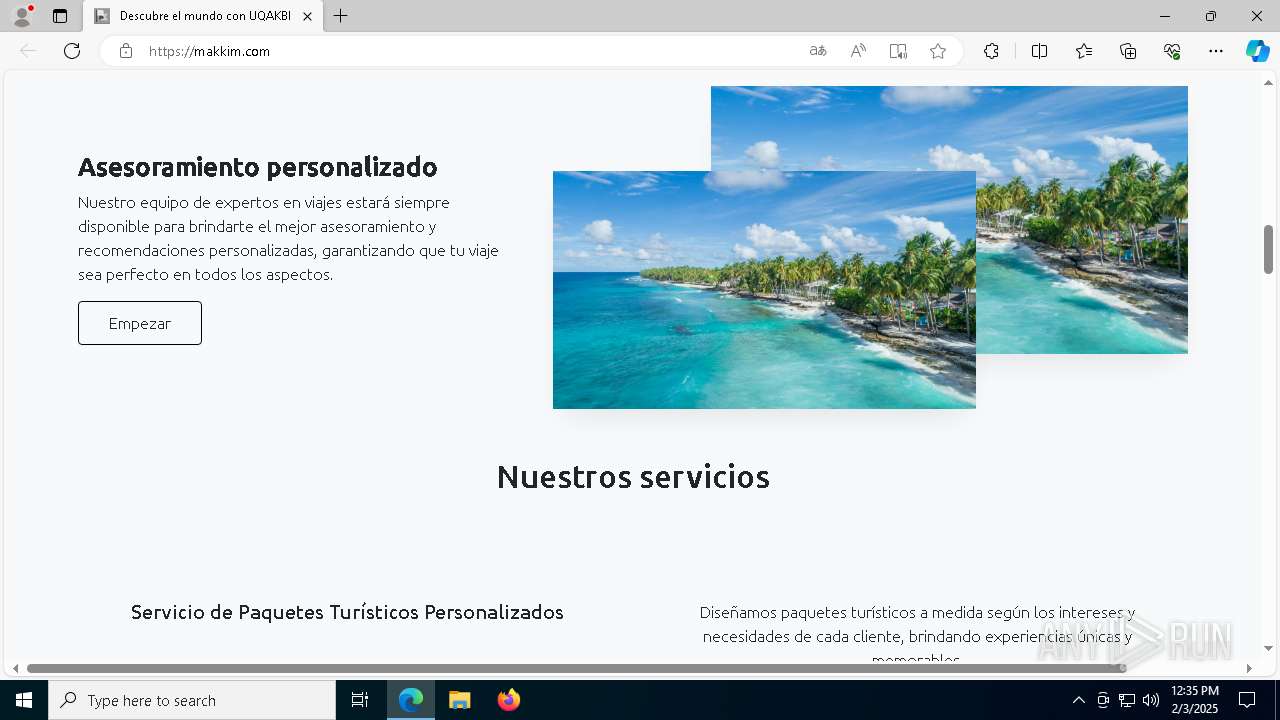This screenshot has height=720, width=1280.
Task: Open Firefox on the taskbar
Action: pos(509,700)
